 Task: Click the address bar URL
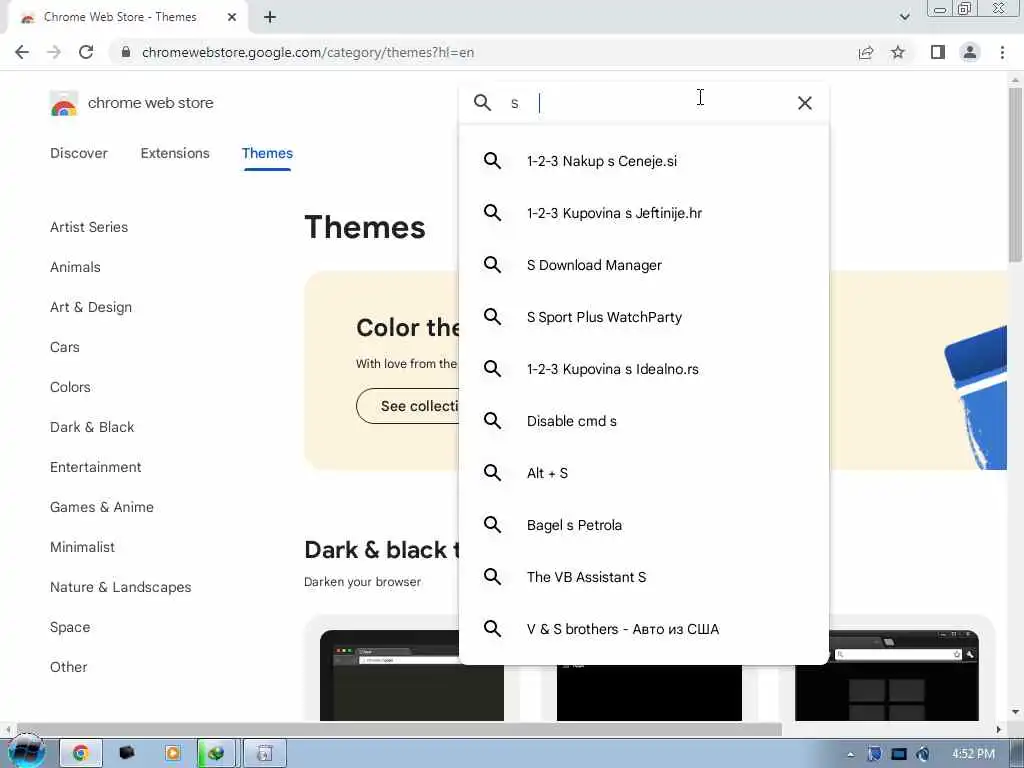(x=308, y=52)
